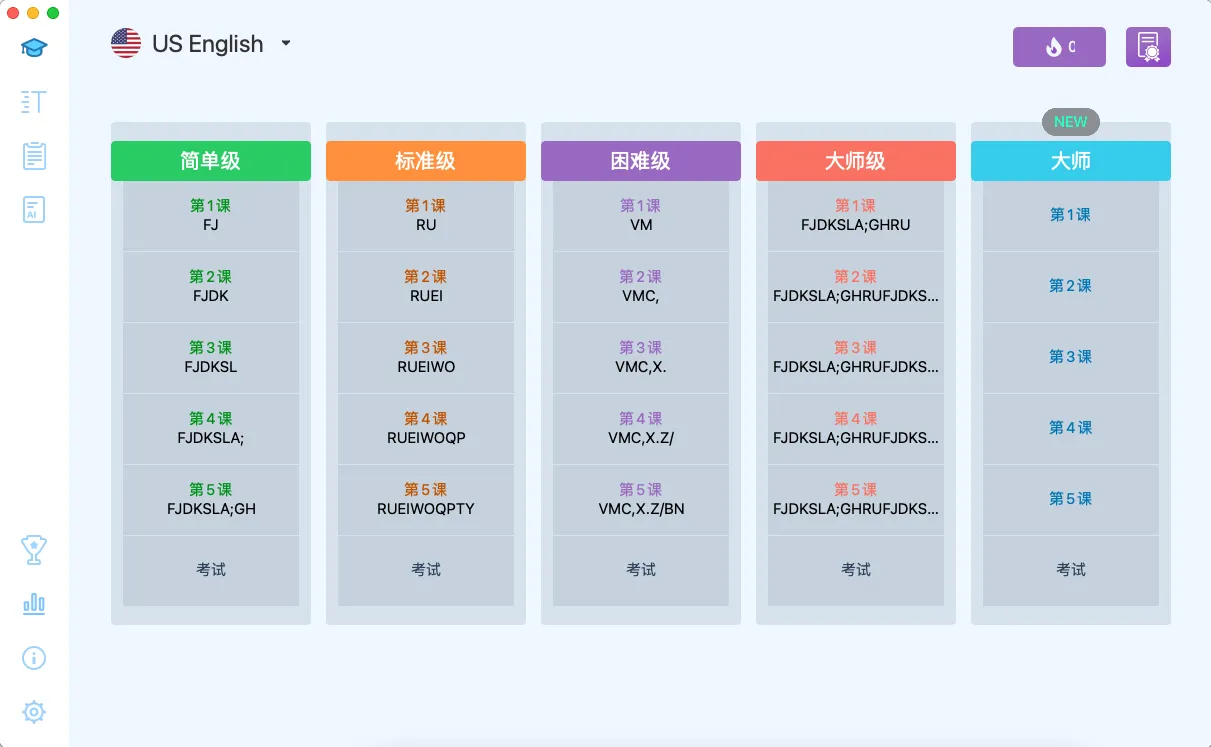
Task: Start 第5课 RUEIWOQPTY lesson
Action: click(x=426, y=499)
